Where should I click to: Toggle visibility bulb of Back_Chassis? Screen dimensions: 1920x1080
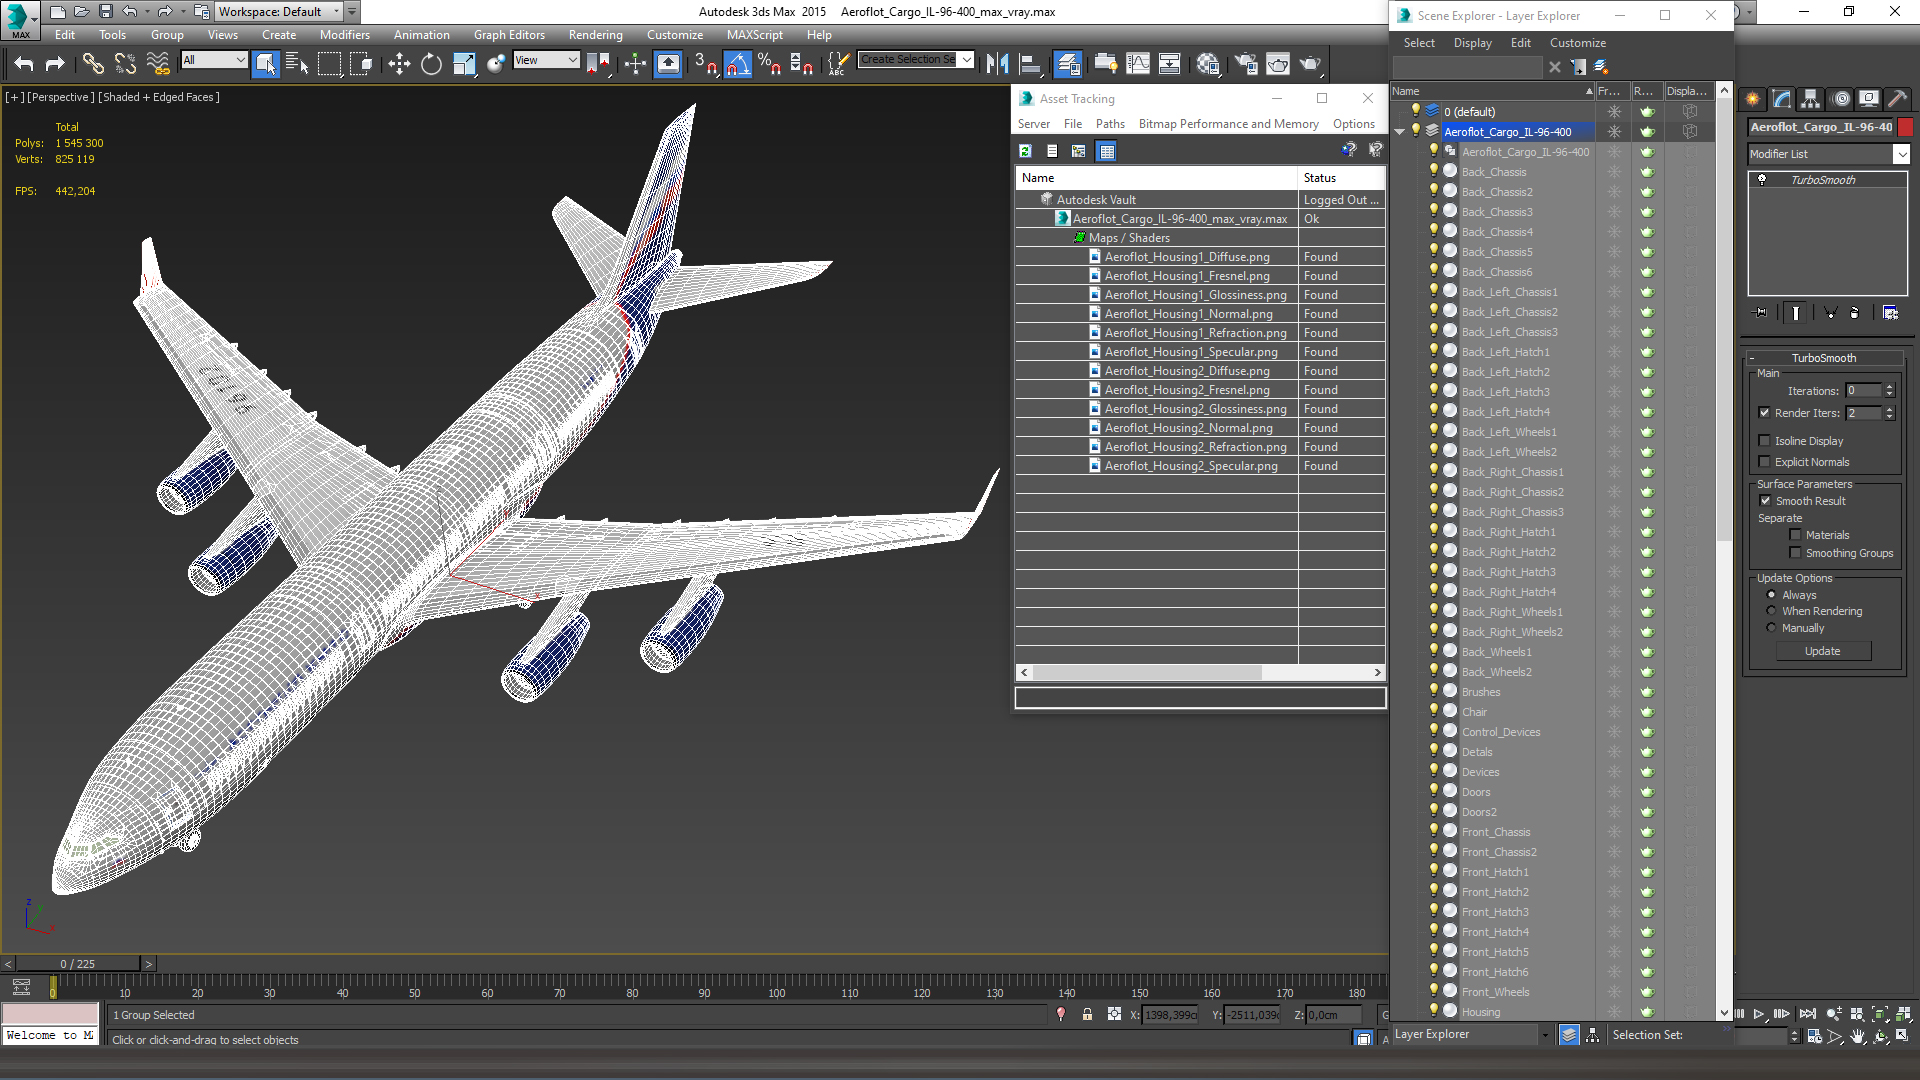coord(1433,171)
